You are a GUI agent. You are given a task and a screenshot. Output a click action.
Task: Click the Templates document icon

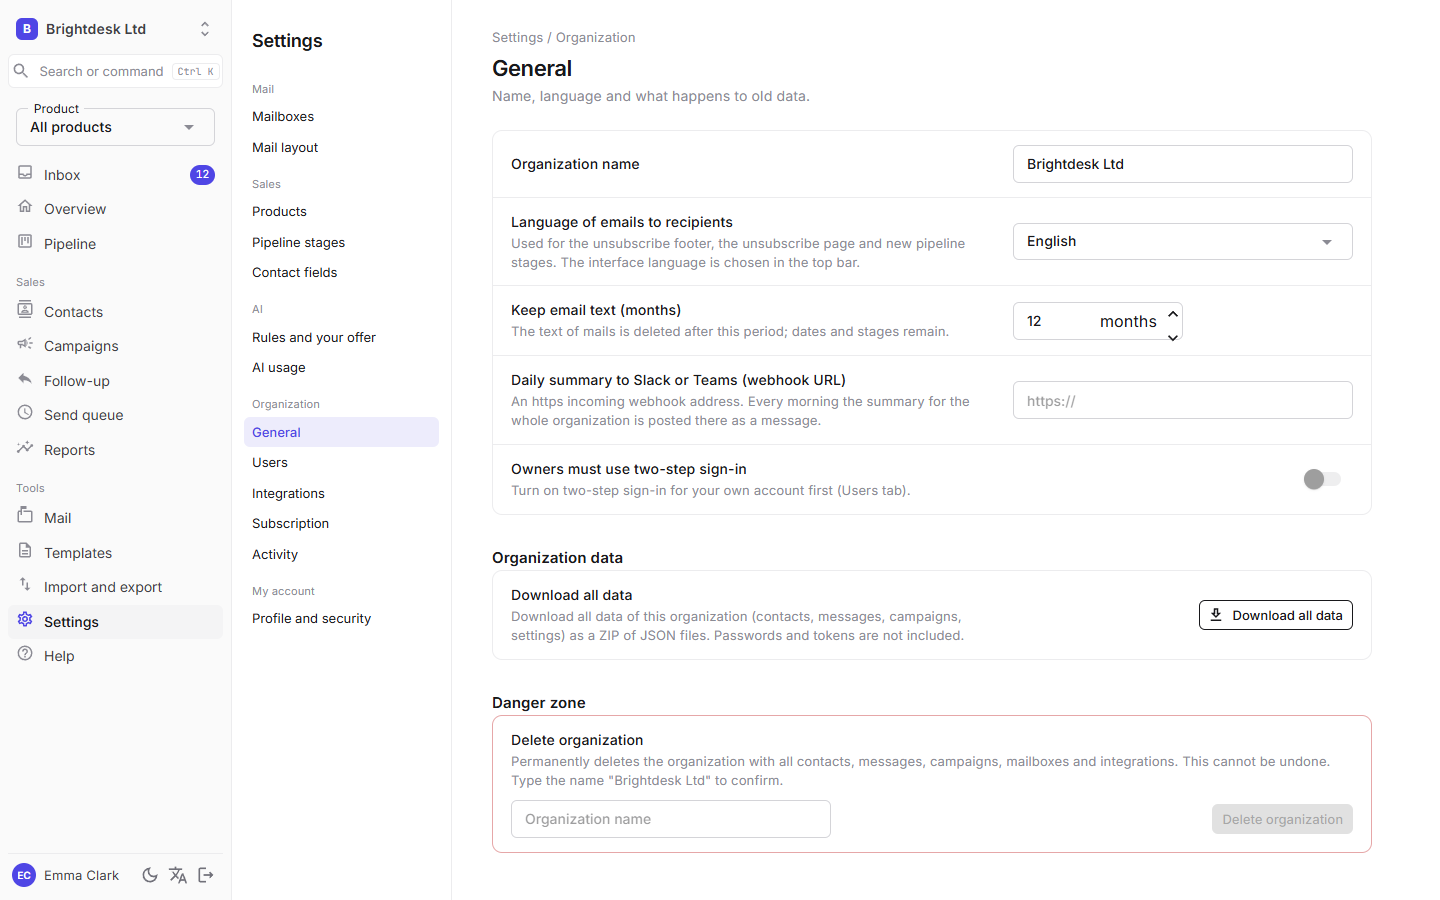(25, 552)
